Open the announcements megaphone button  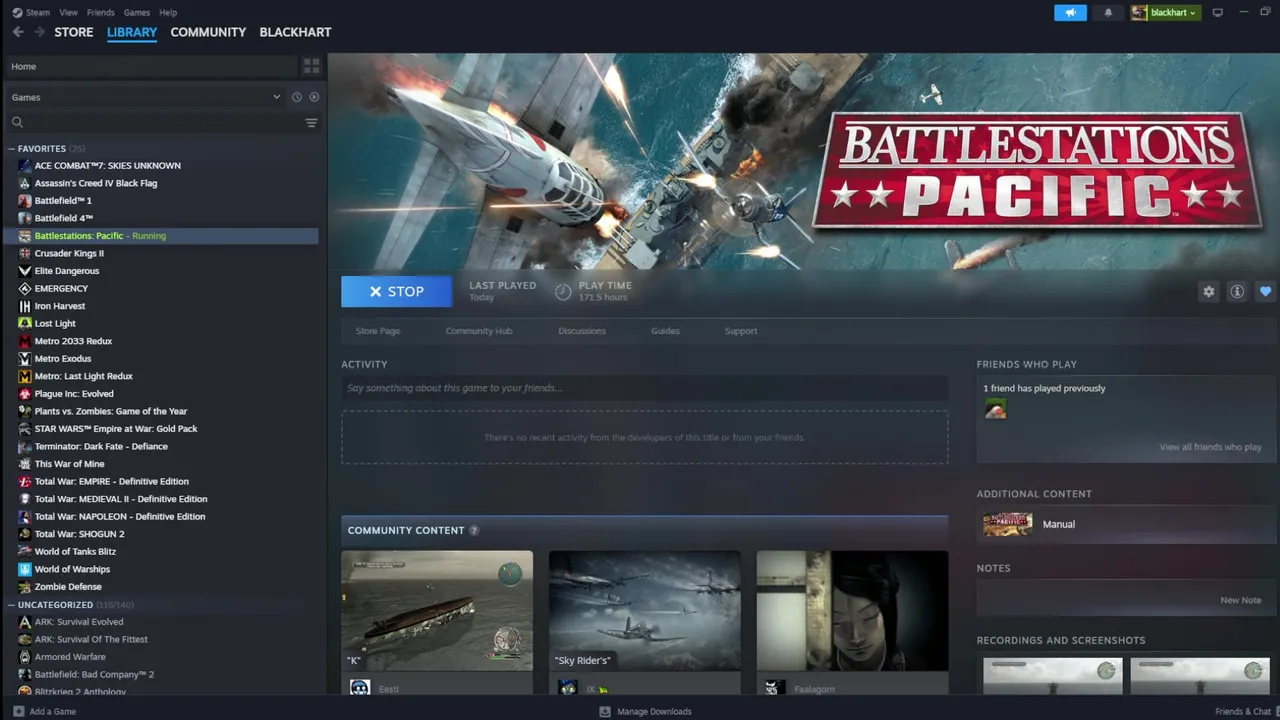pos(1070,12)
